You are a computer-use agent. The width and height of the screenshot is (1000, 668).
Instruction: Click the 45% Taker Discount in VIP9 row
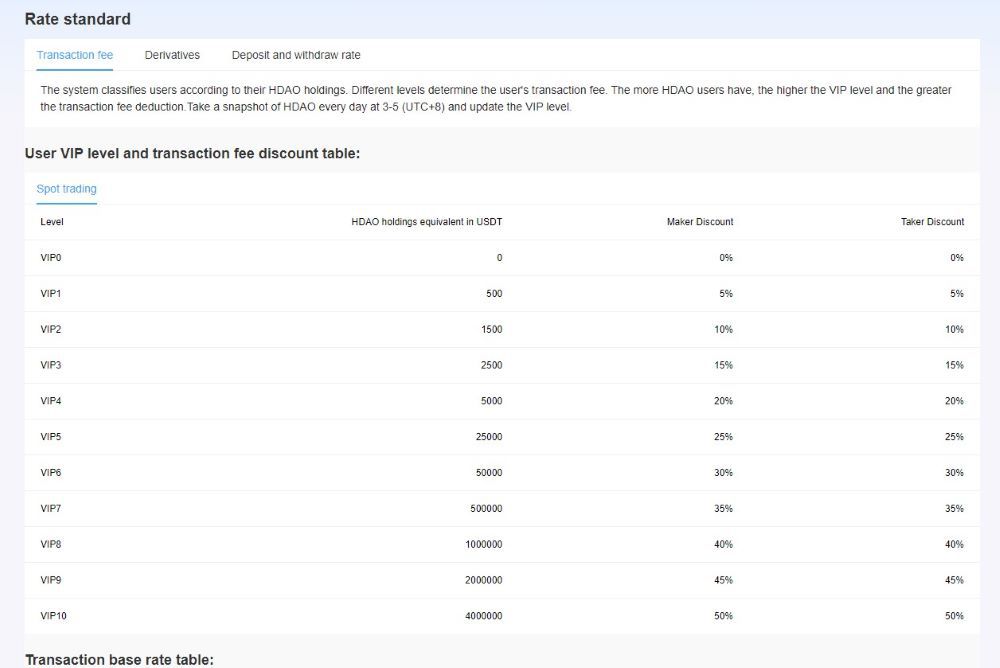tap(954, 580)
